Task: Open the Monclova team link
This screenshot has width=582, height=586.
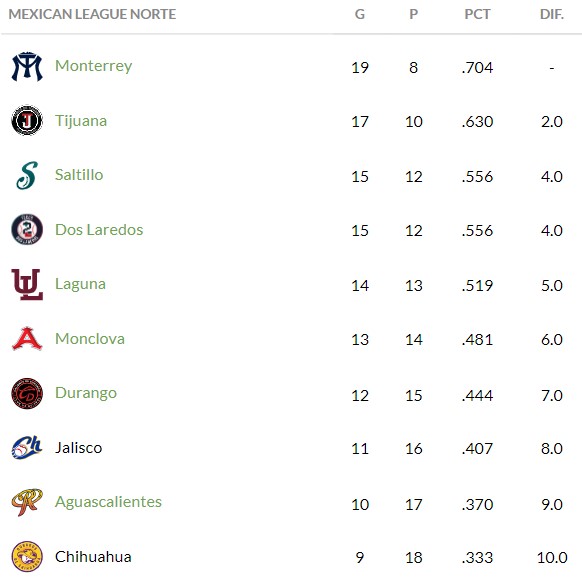Action: pyautogui.click(x=90, y=339)
